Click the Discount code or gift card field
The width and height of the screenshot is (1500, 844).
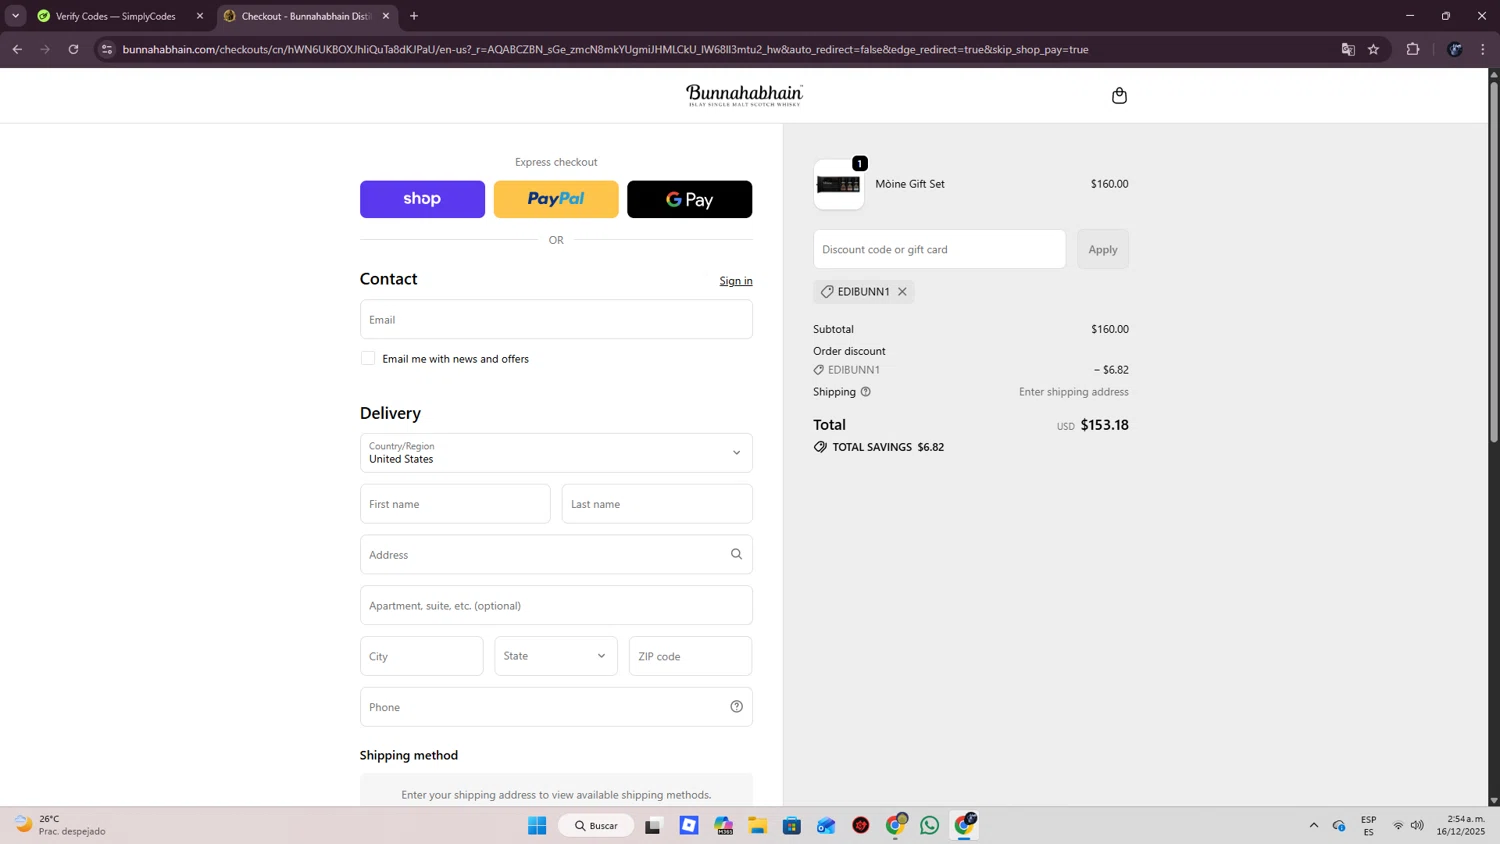coord(939,249)
